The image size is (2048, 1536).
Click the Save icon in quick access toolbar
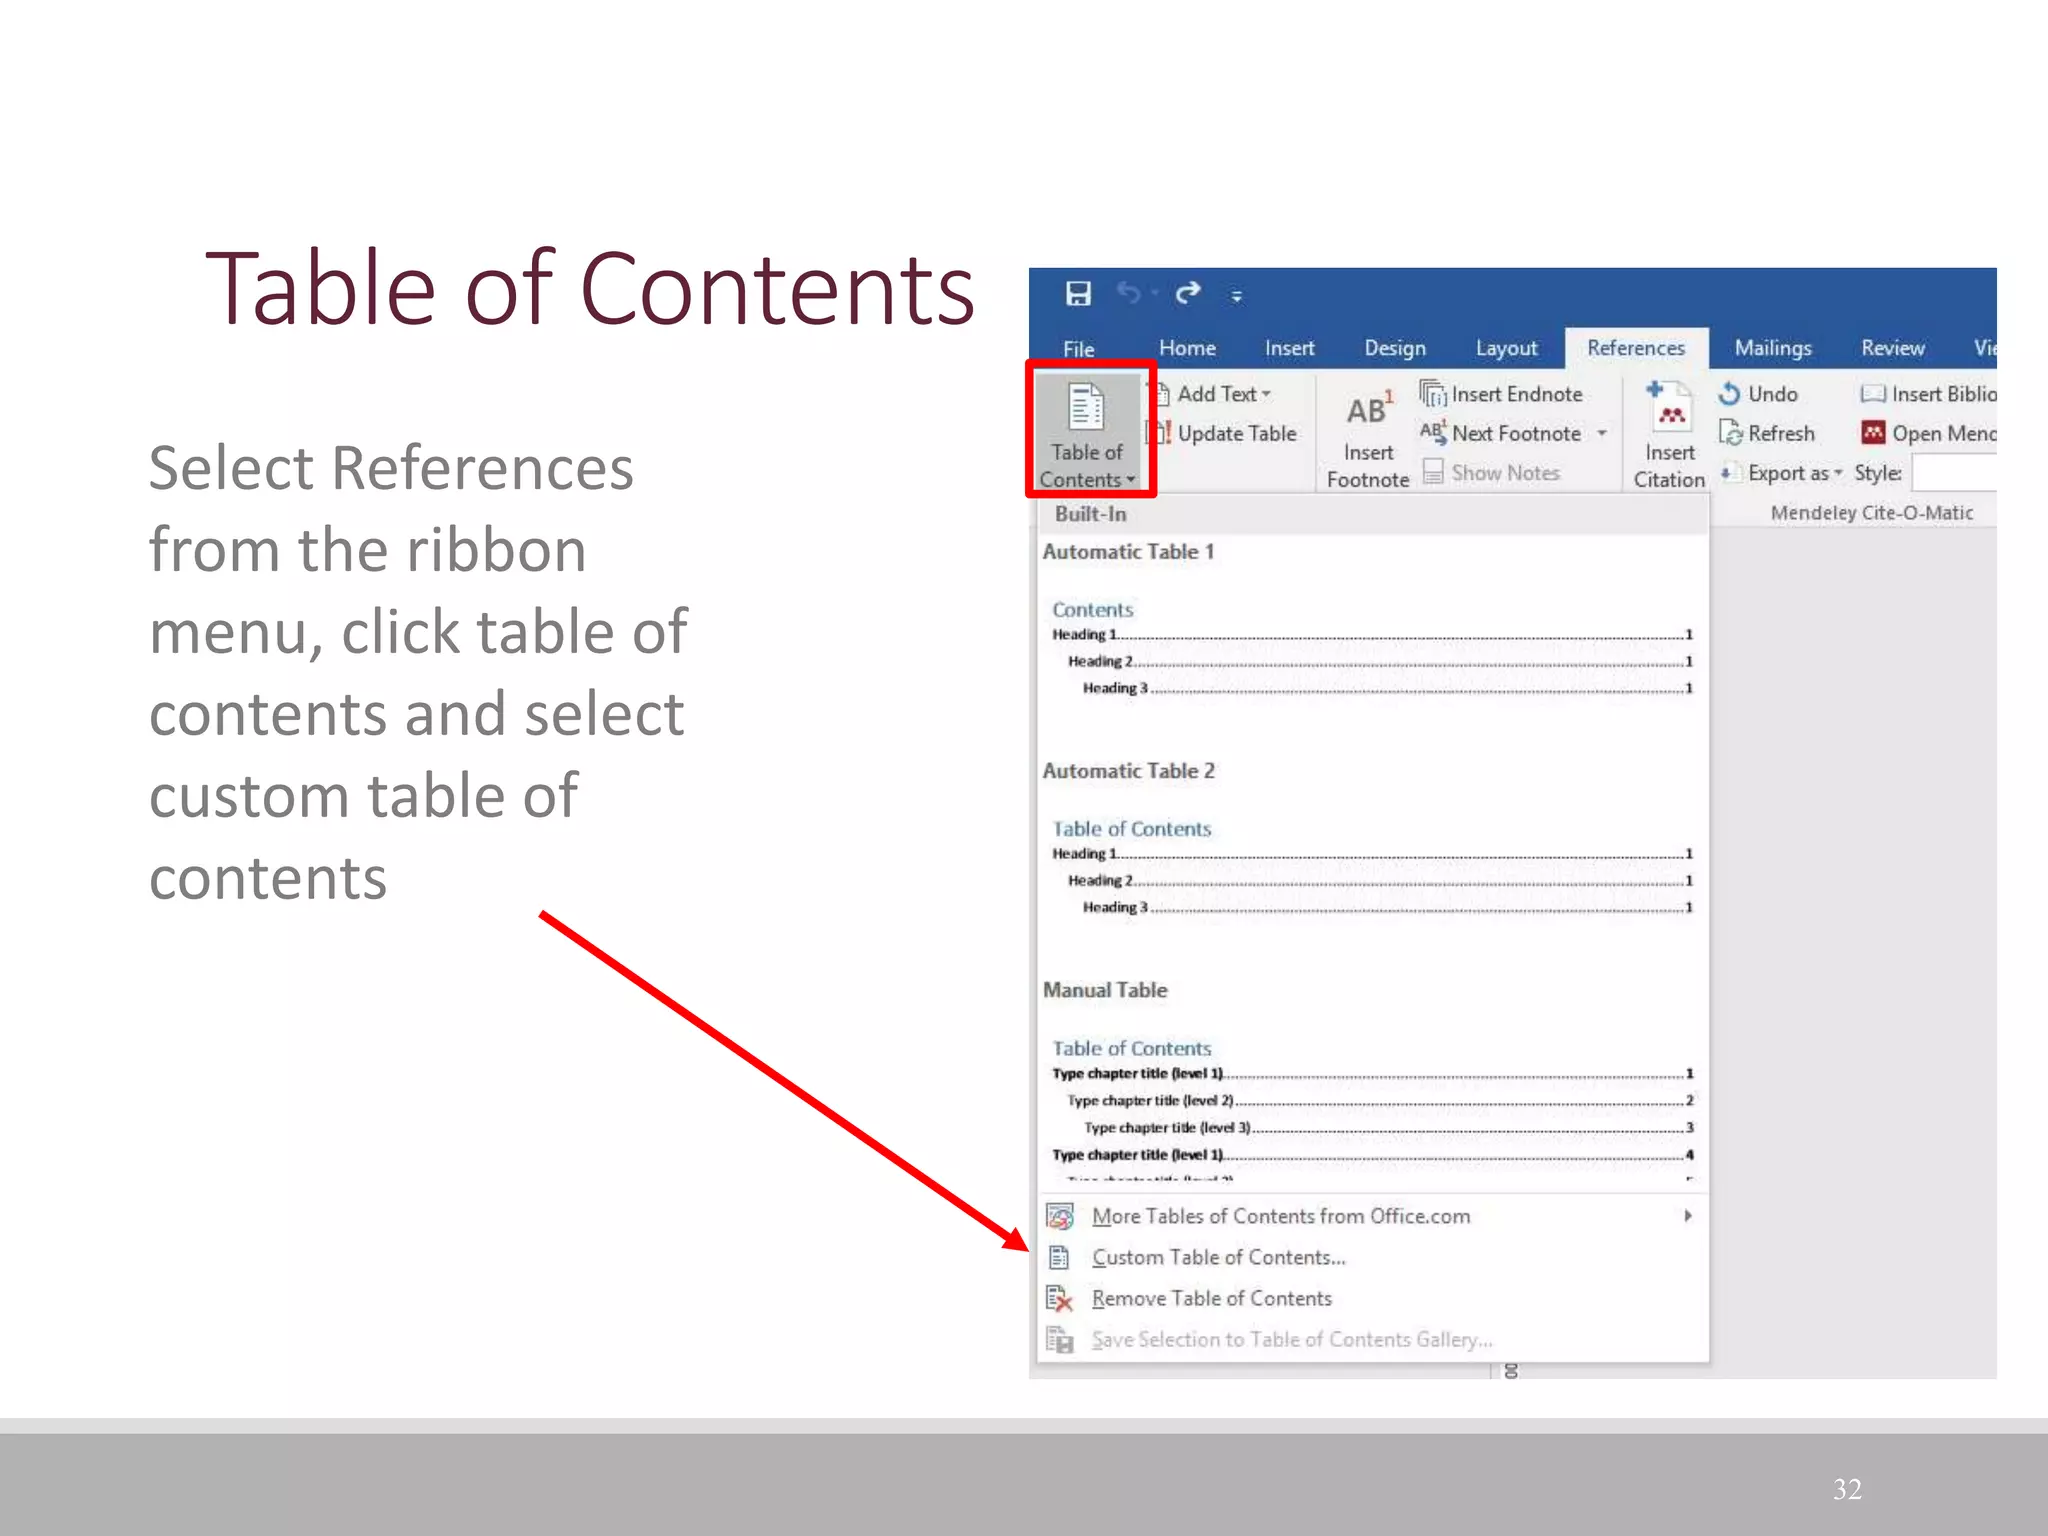(1078, 293)
